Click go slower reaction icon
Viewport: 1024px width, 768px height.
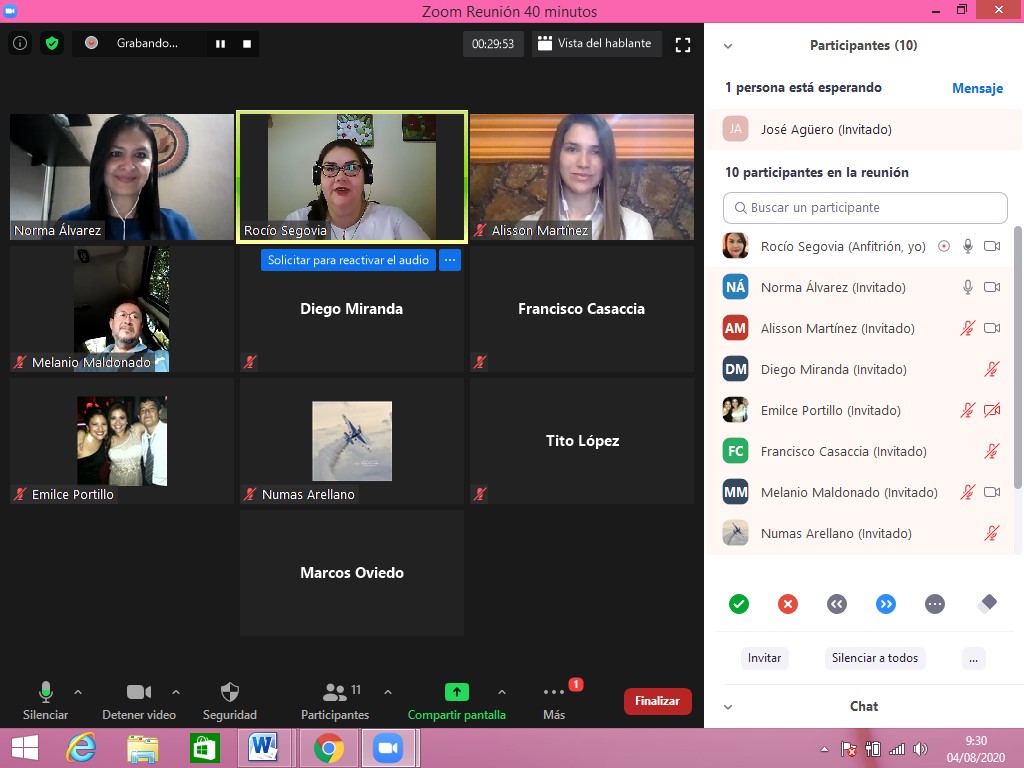[x=837, y=604]
